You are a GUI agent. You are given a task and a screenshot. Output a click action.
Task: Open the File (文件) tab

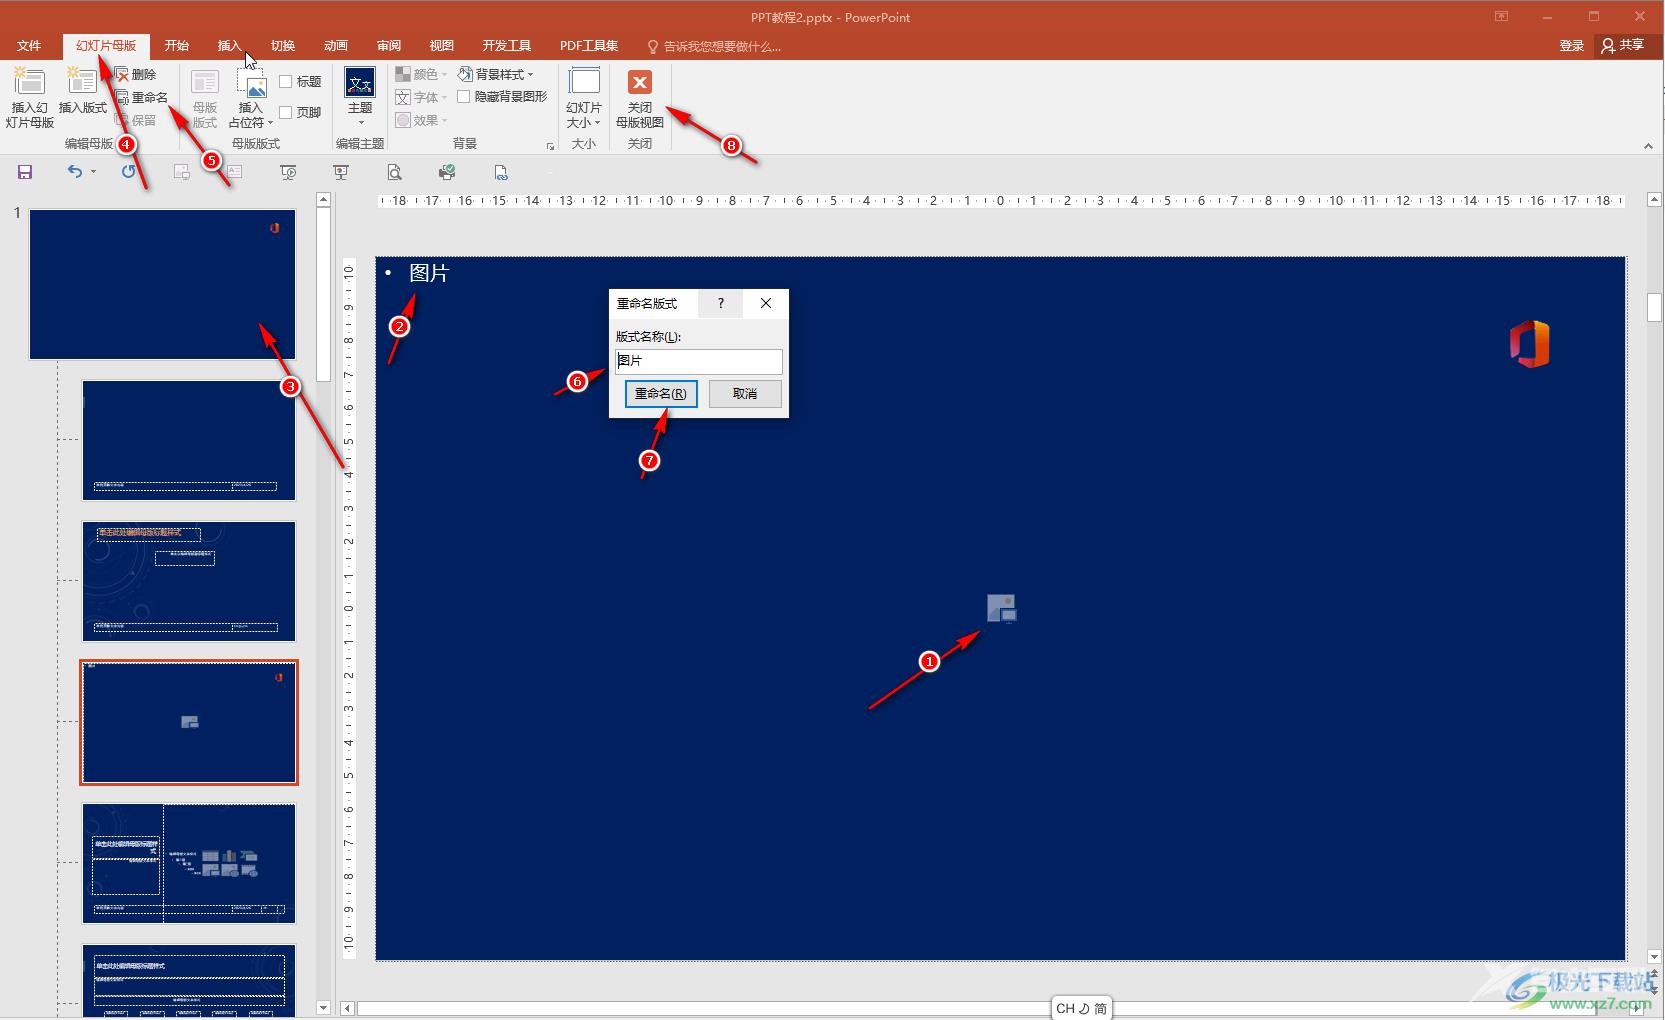(x=29, y=45)
